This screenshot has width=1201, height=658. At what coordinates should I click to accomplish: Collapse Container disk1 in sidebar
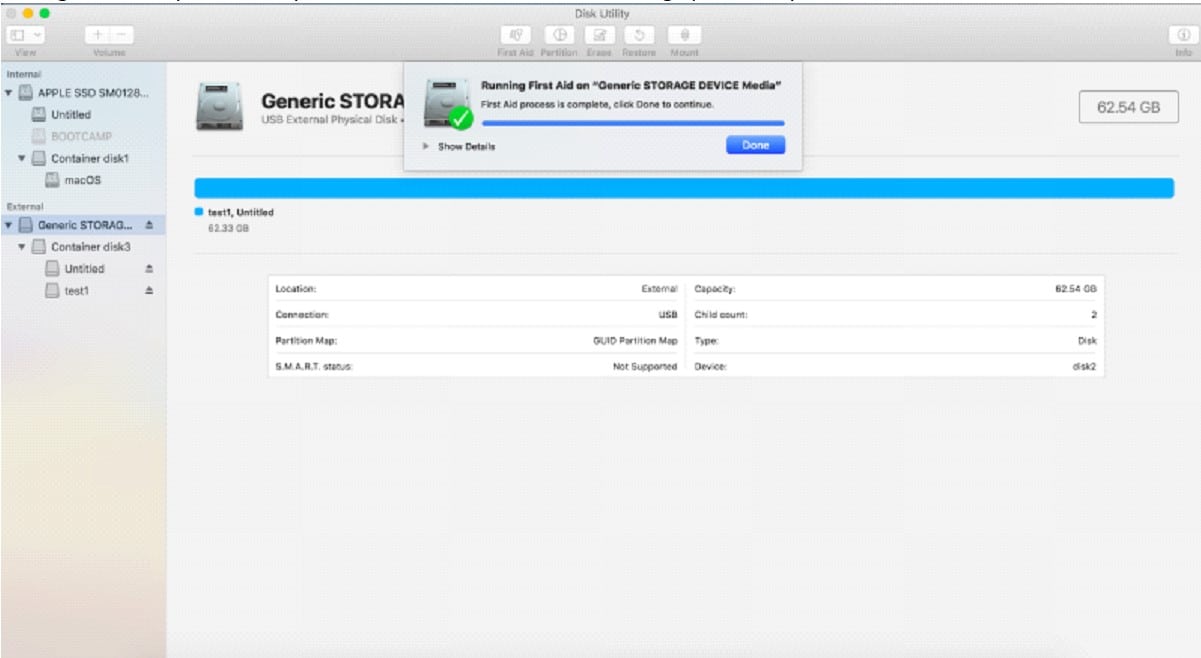(22, 159)
